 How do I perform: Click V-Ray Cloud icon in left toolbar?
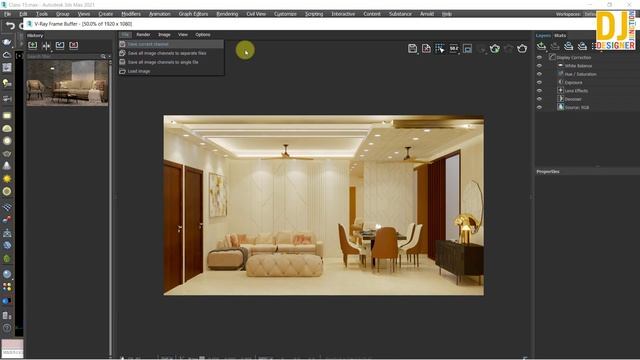tap(7, 55)
